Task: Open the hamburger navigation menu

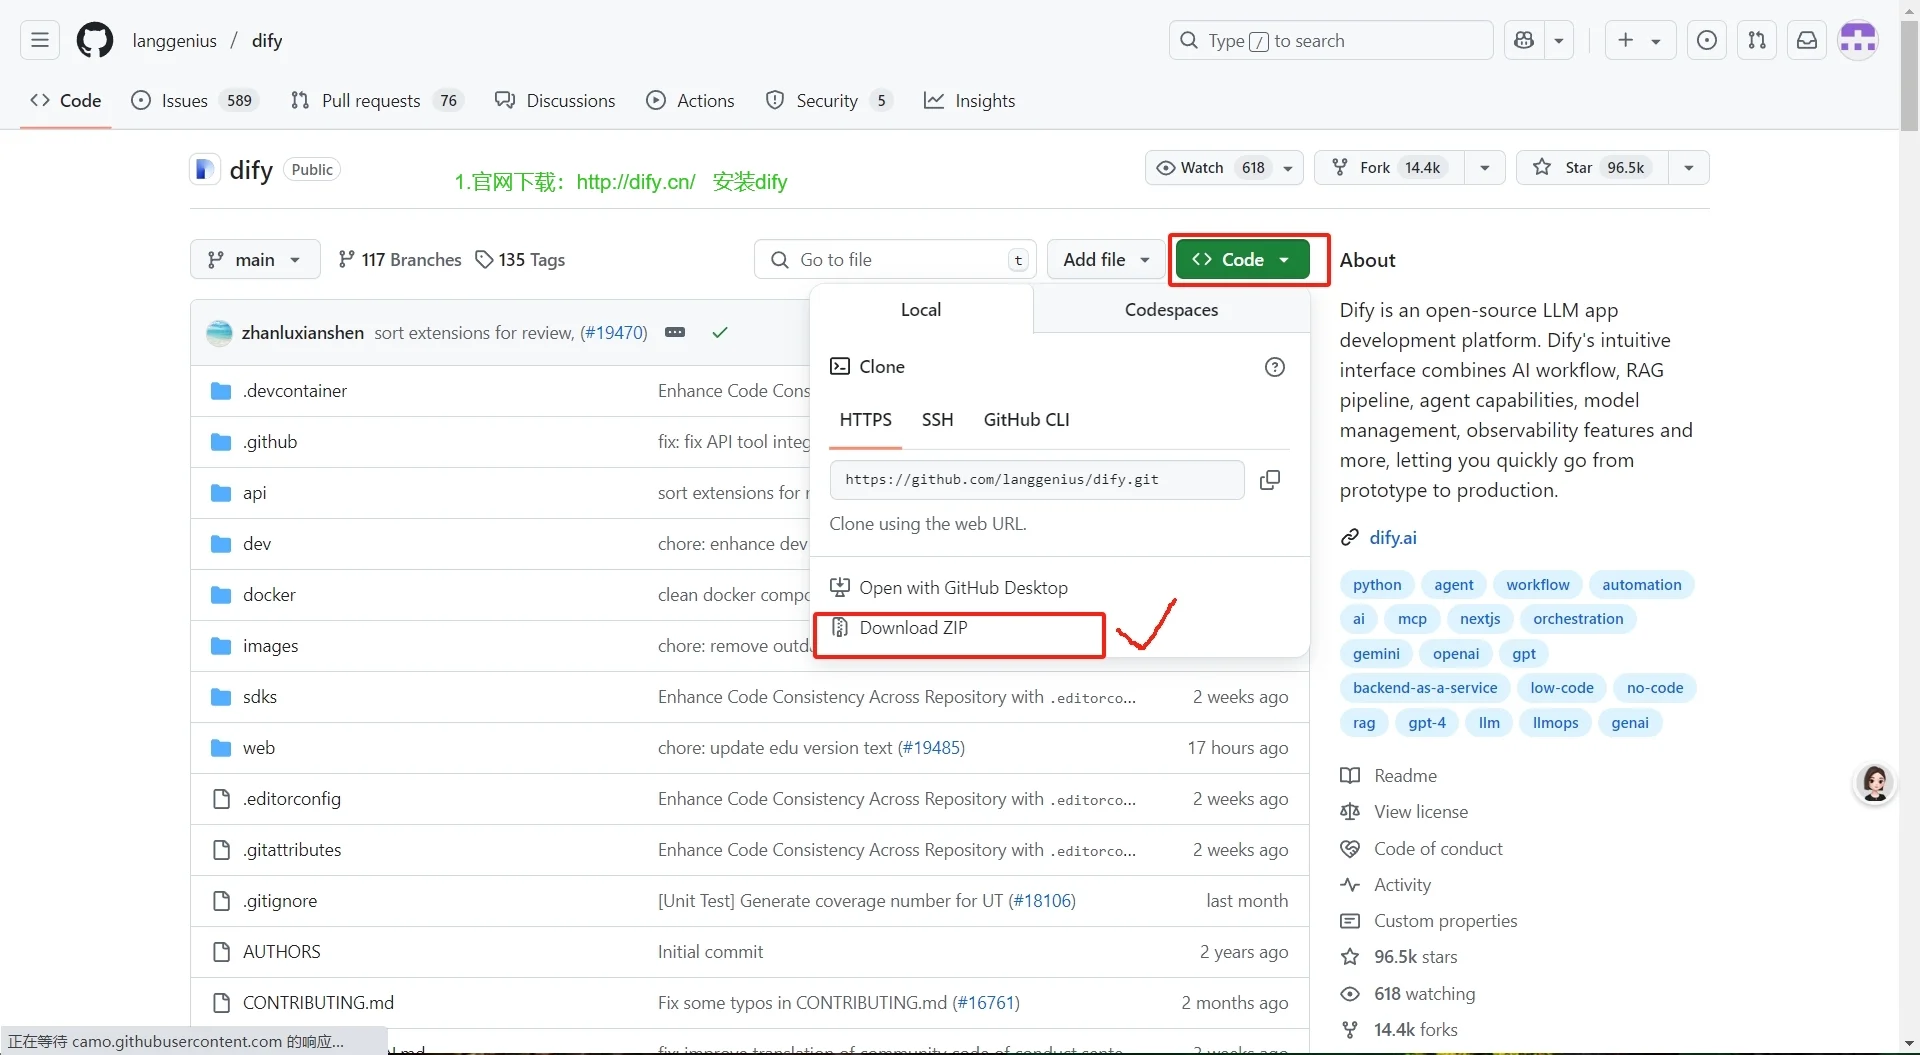Action: 40,40
